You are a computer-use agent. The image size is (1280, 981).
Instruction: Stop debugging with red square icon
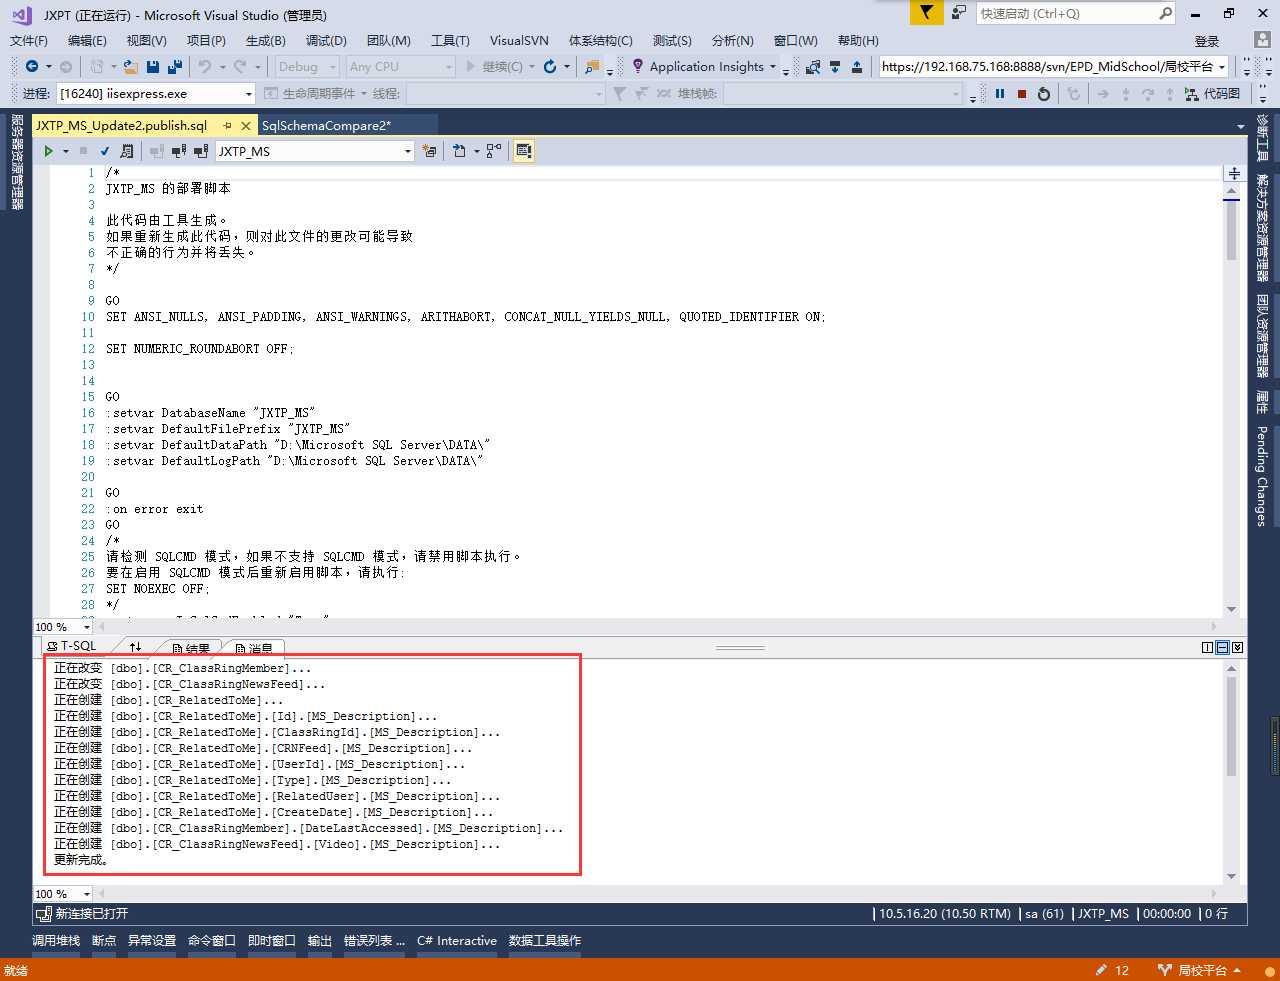[1022, 93]
